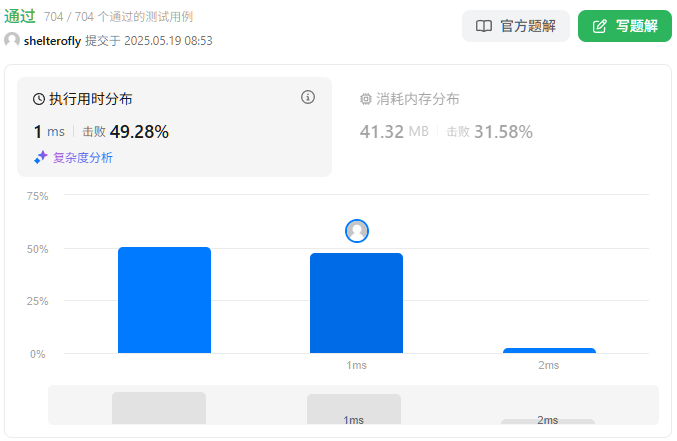Click the 31.58% memory beat value
The width and height of the screenshot is (677, 441).
coord(503,132)
